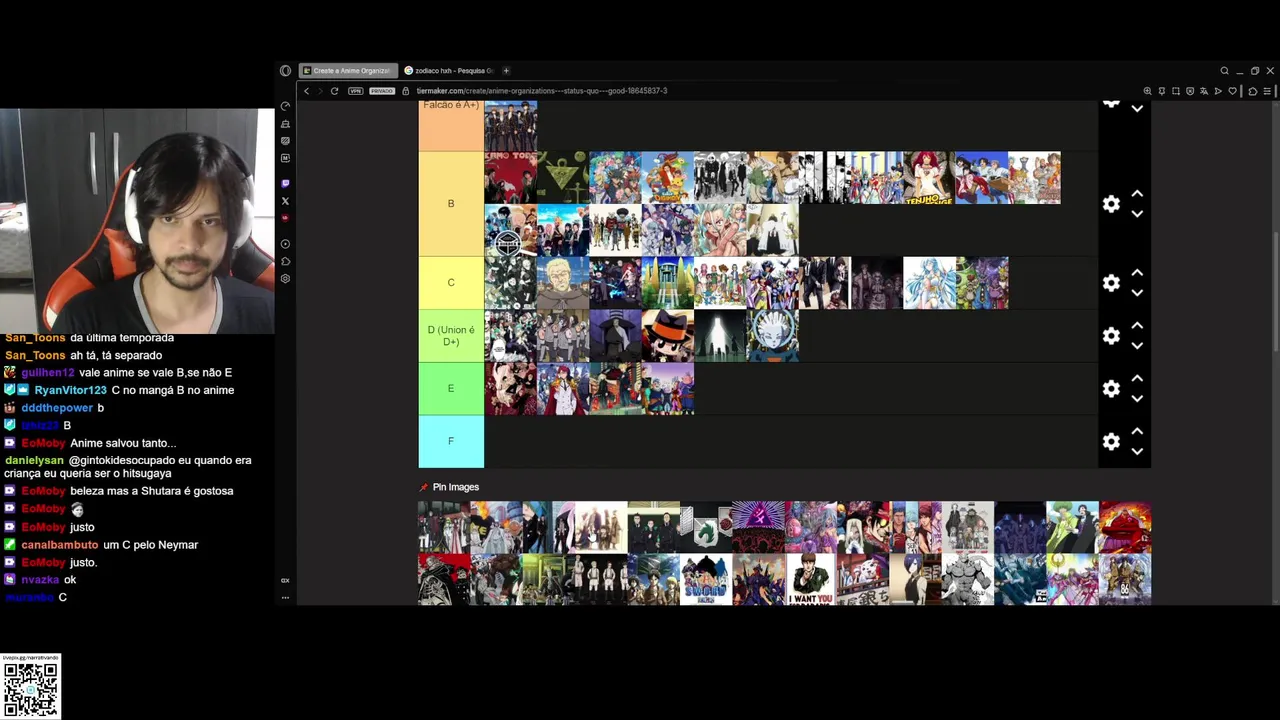Switch to Create a Anime Organizat tab
The image size is (1280, 720).
[348, 71]
